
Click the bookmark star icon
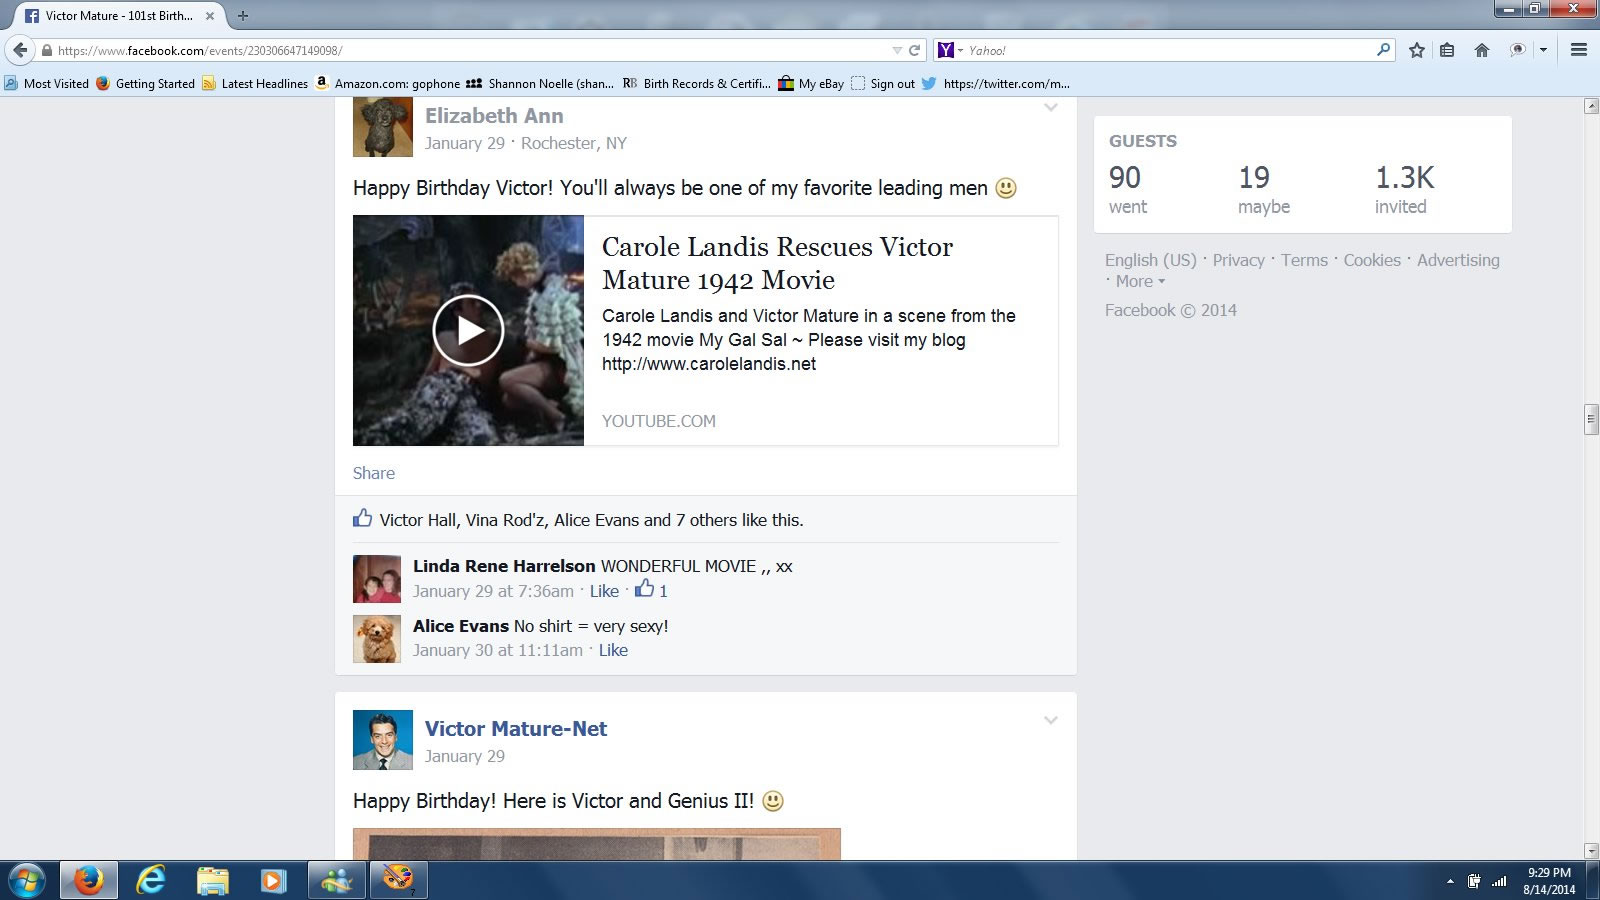click(x=1416, y=50)
